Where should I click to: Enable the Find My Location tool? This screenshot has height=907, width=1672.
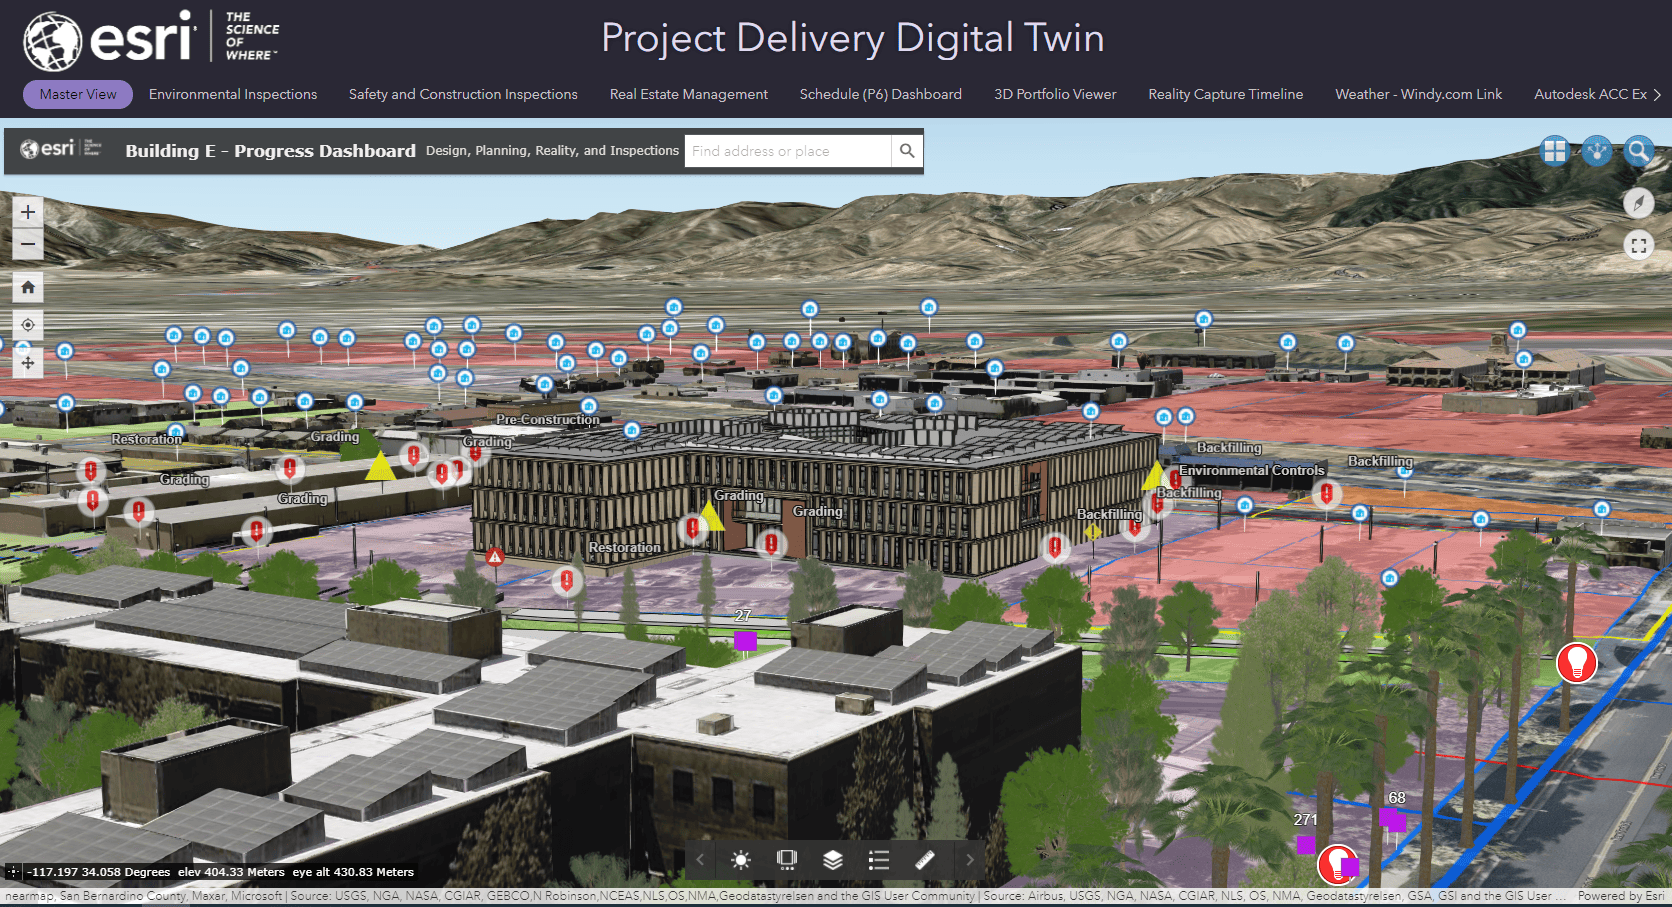[x=27, y=324]
